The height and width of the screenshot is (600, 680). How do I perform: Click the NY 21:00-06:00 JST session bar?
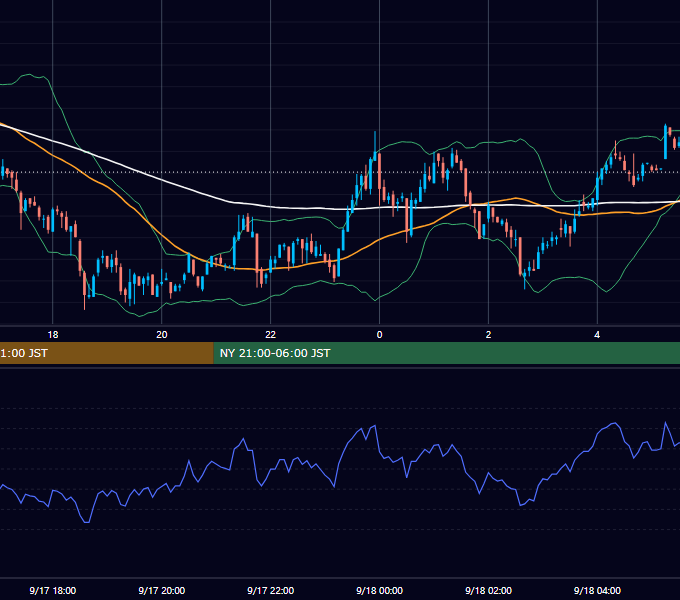coord(447,353)
